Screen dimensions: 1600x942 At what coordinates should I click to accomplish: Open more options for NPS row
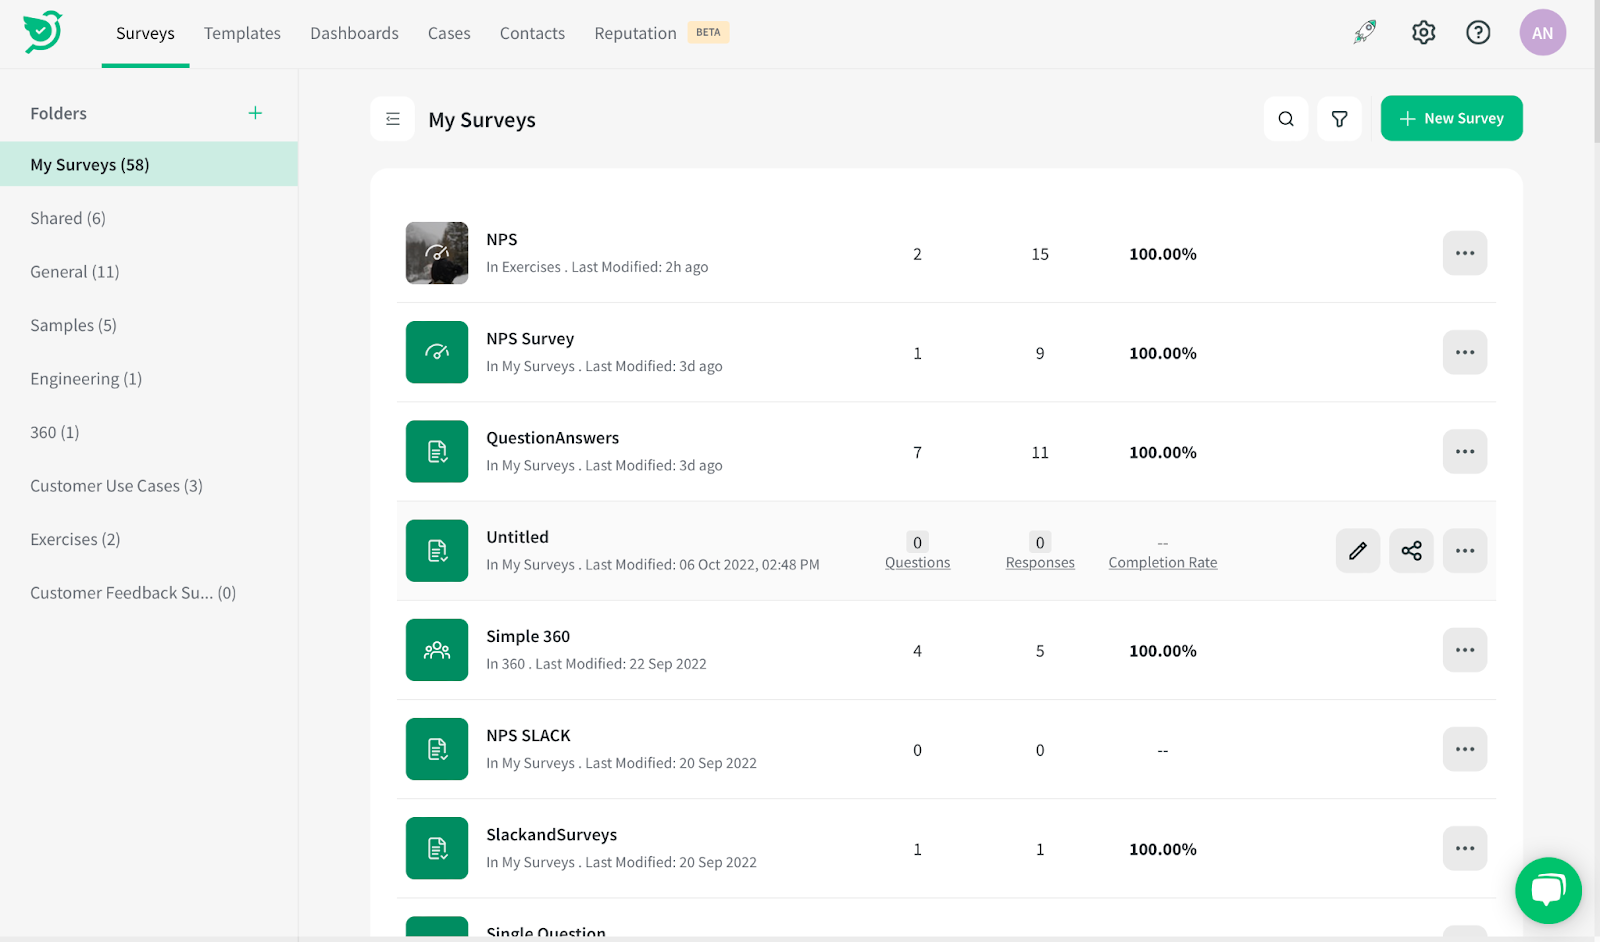tap(1465, 253)
